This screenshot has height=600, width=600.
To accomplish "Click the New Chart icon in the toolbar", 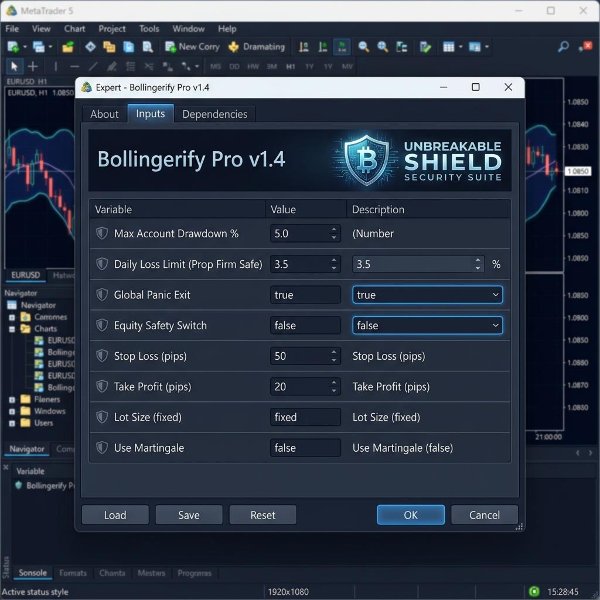I will (x=13, y=47).
